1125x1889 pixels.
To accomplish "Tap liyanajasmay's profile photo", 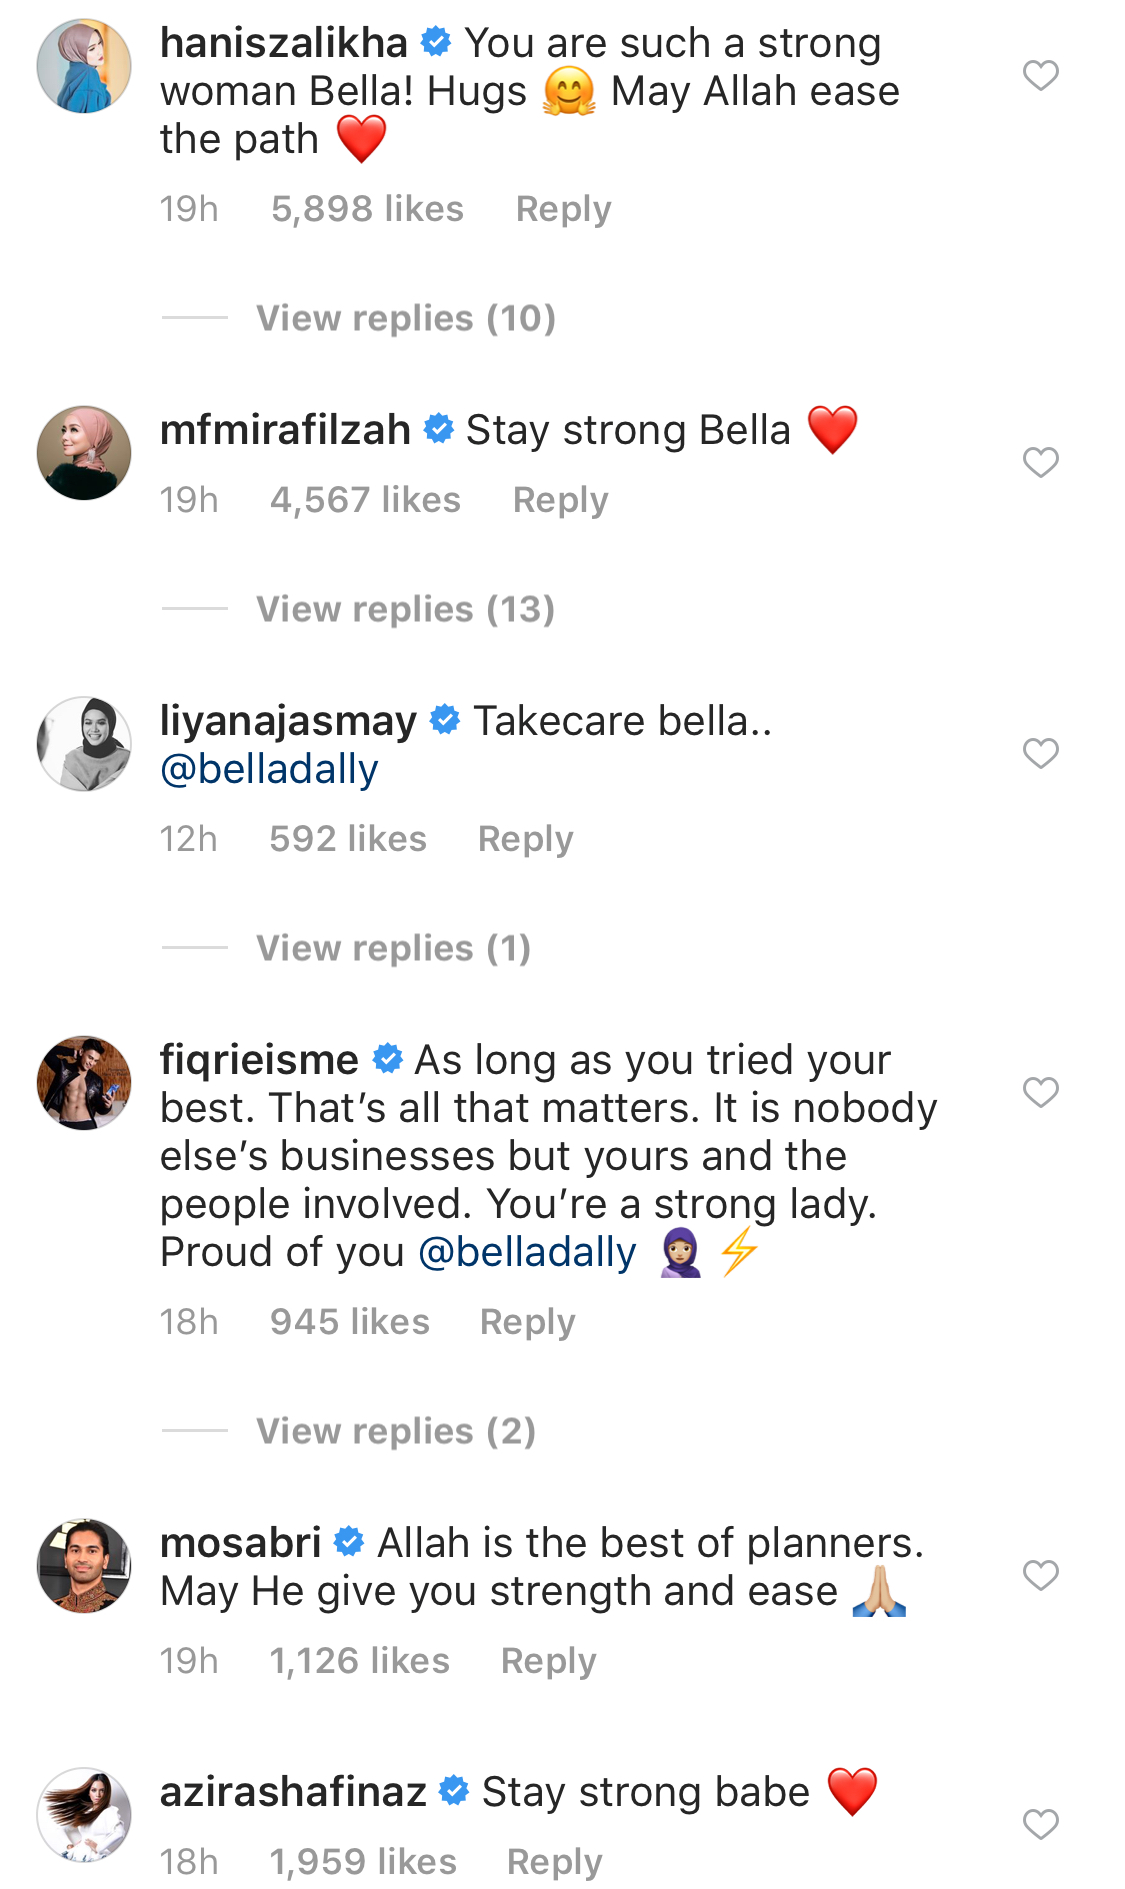I will tap(84, 744).
